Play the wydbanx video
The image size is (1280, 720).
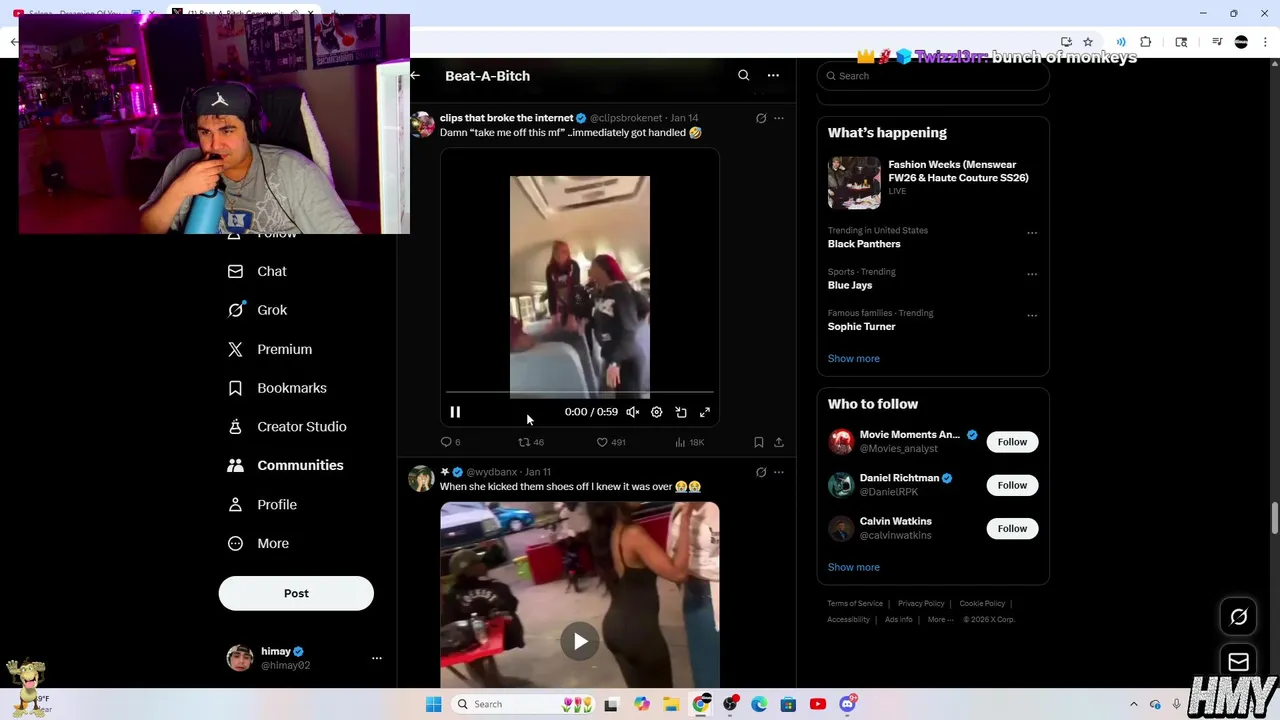pyautogui.click(x=580, y=641)
